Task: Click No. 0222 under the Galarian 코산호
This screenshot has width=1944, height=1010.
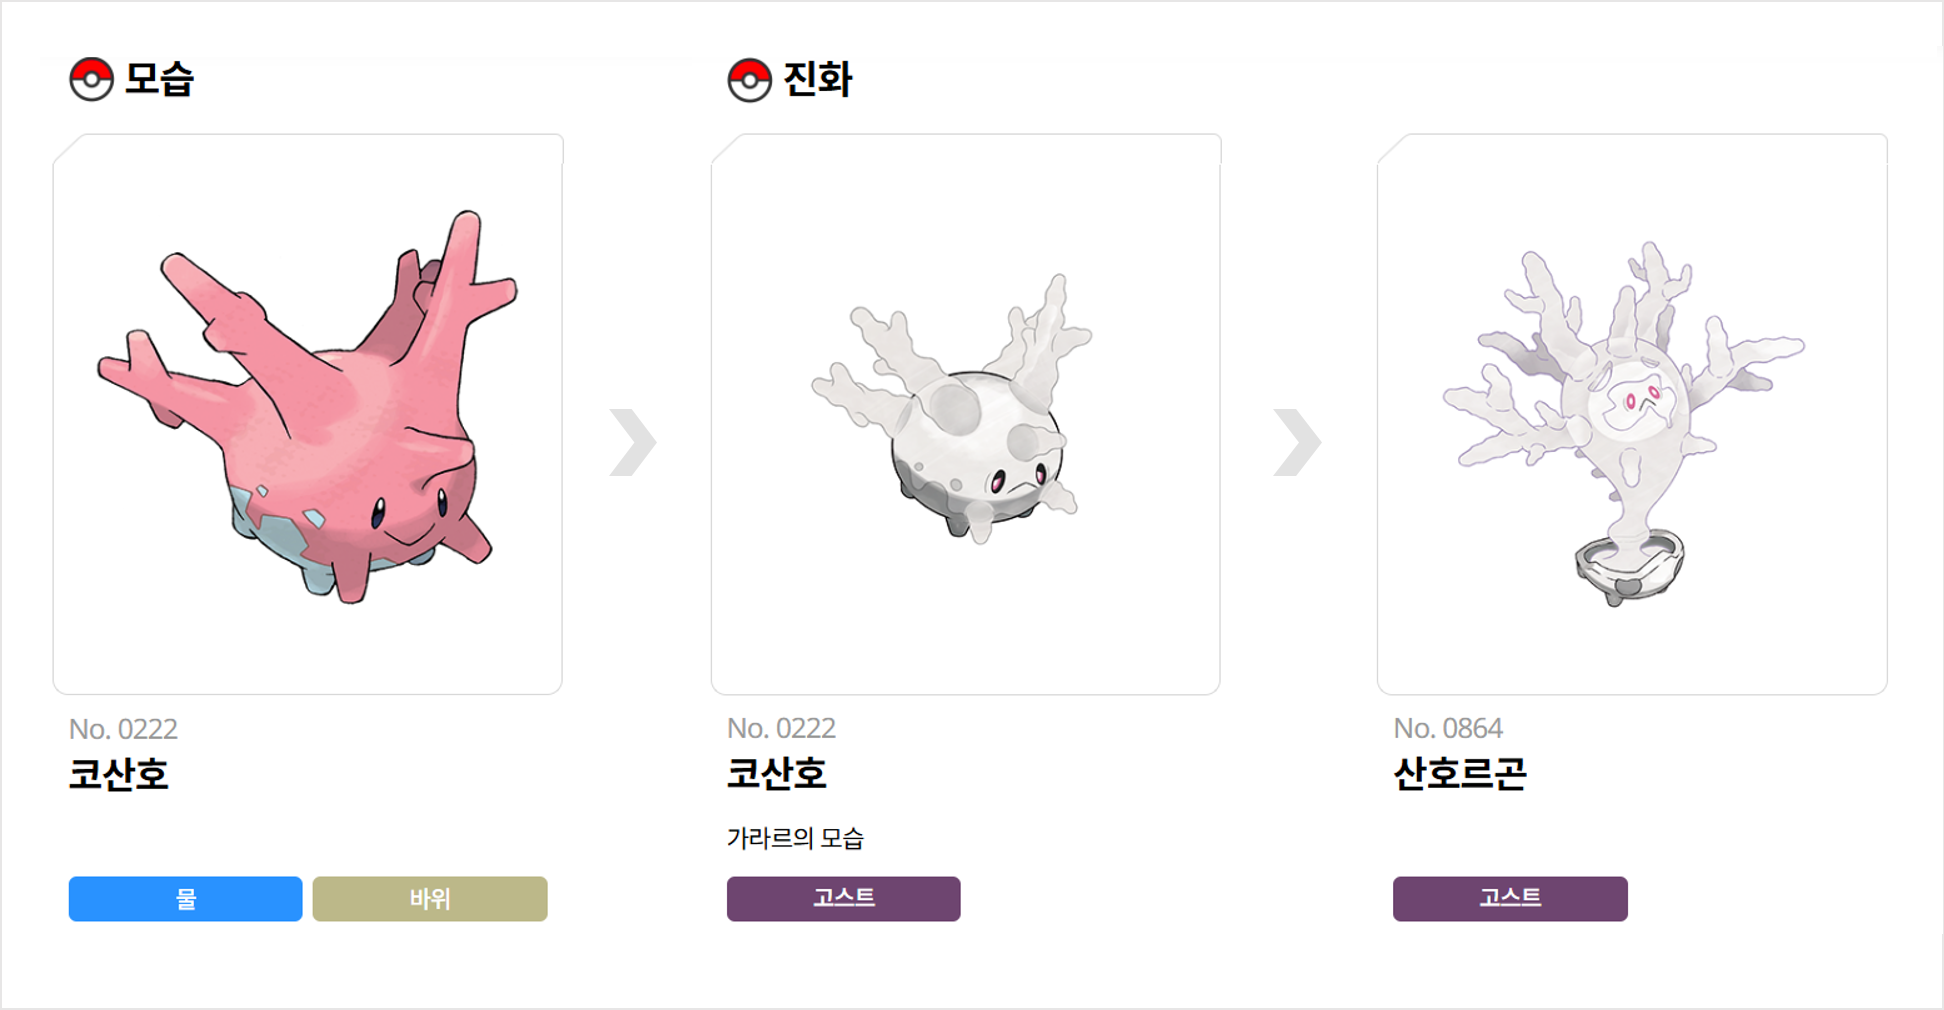Action: click(x=781, y=728)
